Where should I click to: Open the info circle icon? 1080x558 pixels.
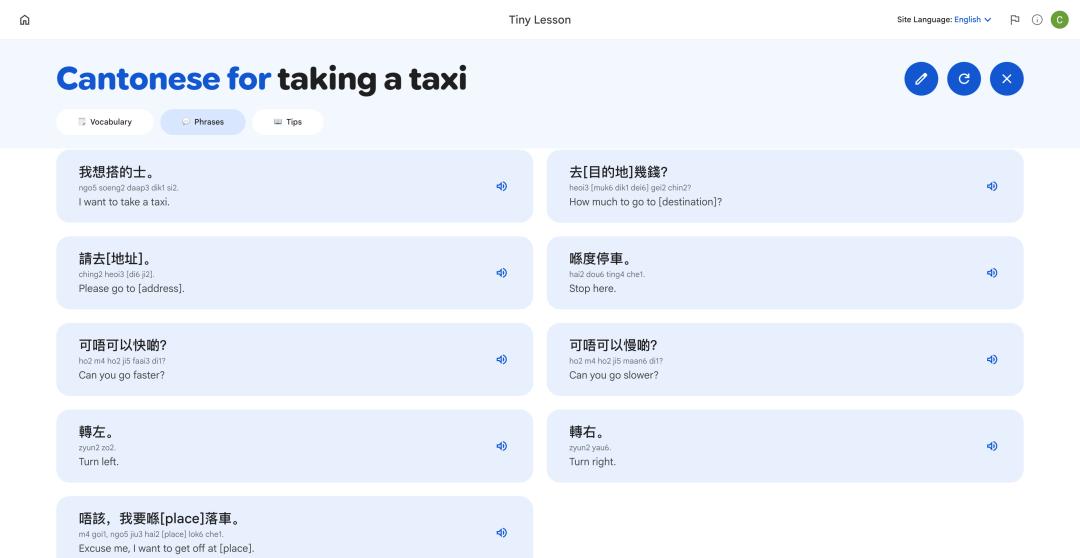click(1037, 20)
